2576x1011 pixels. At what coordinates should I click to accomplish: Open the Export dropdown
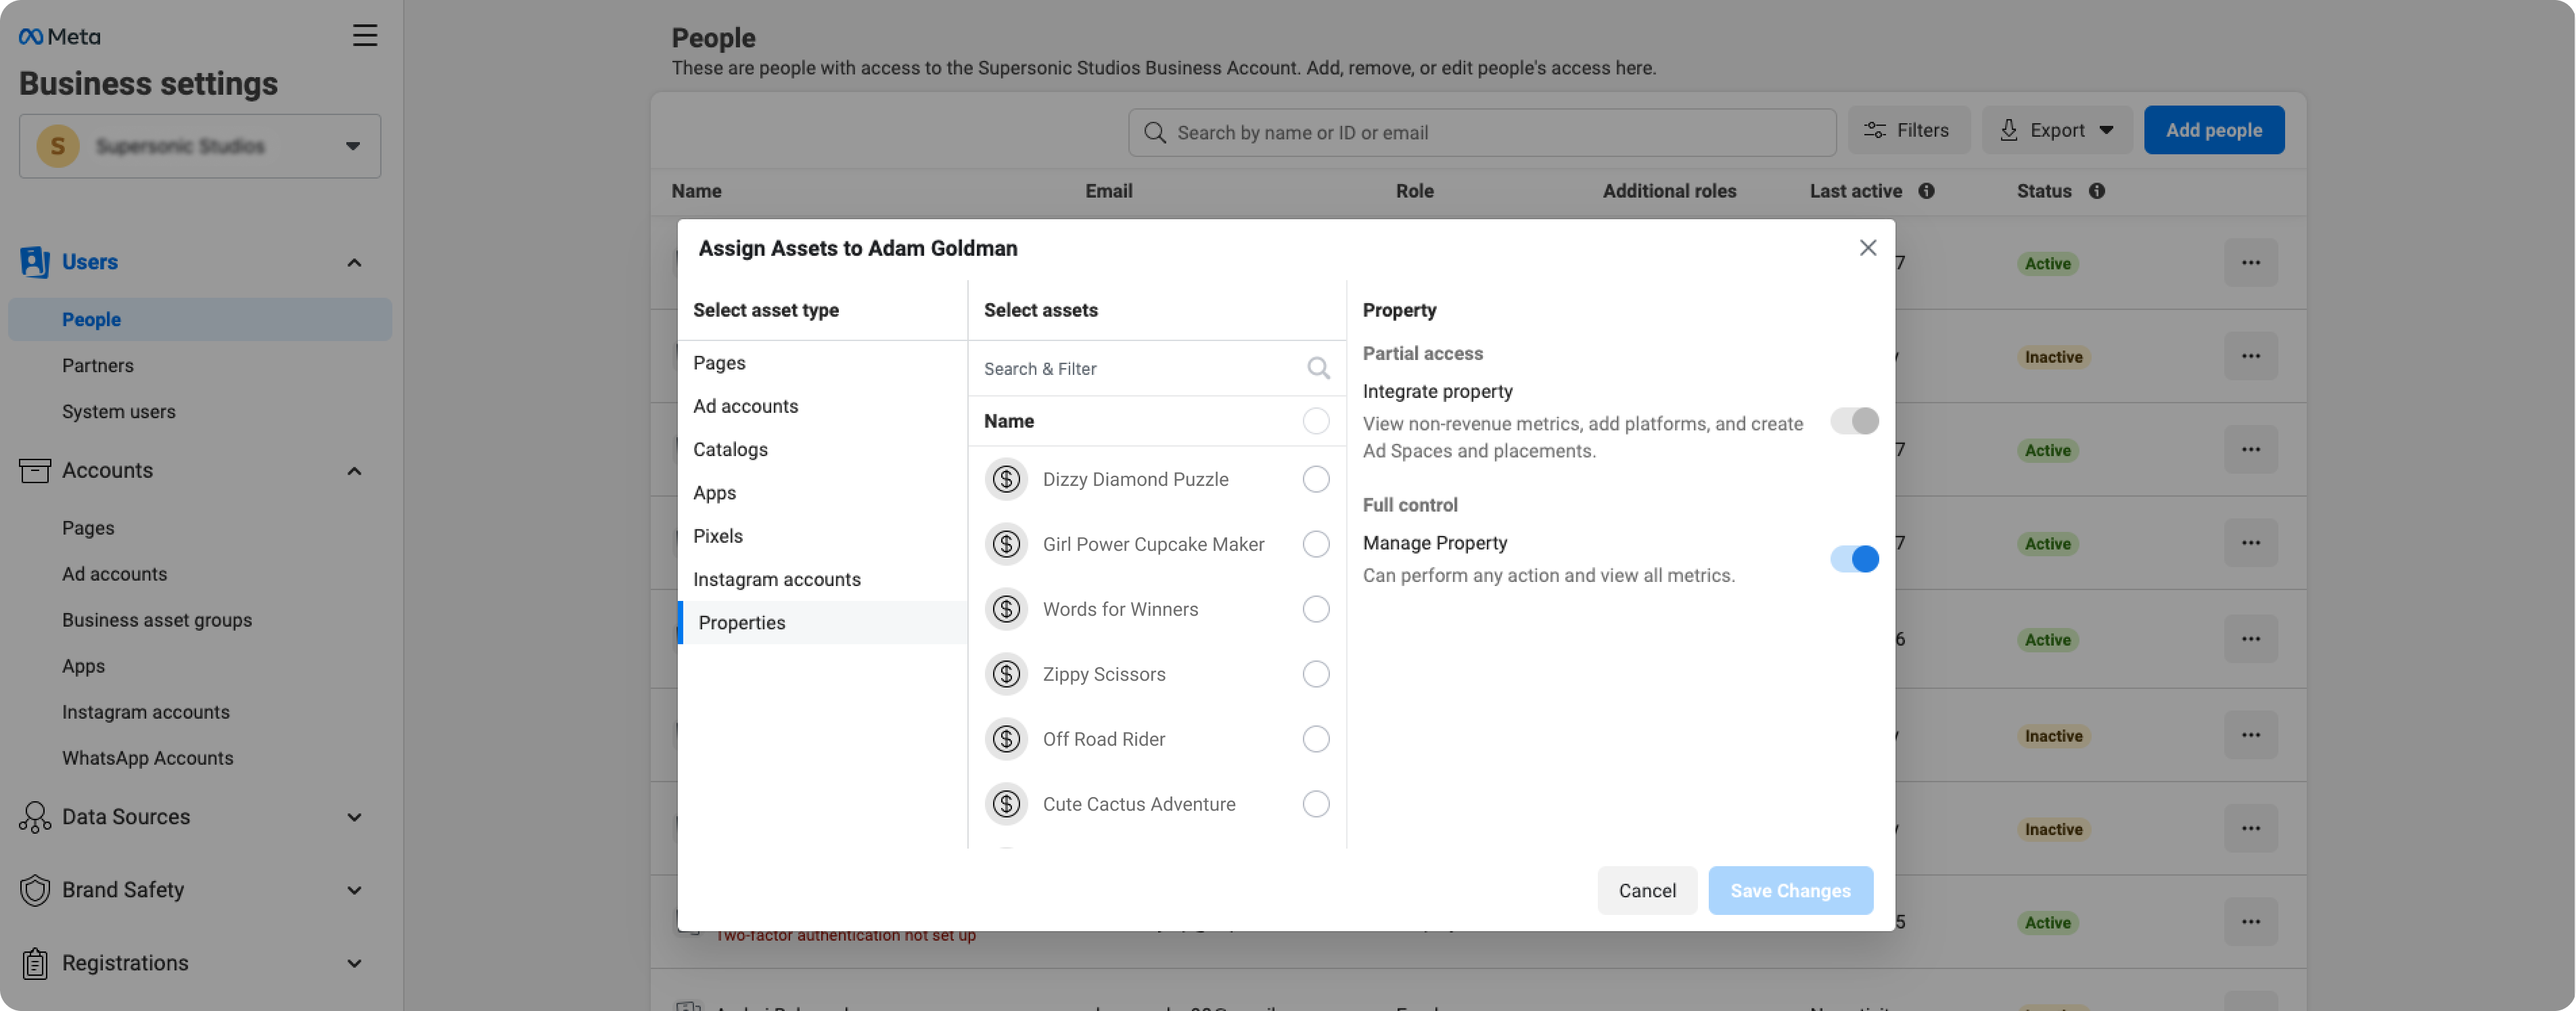click(2056, 130)
